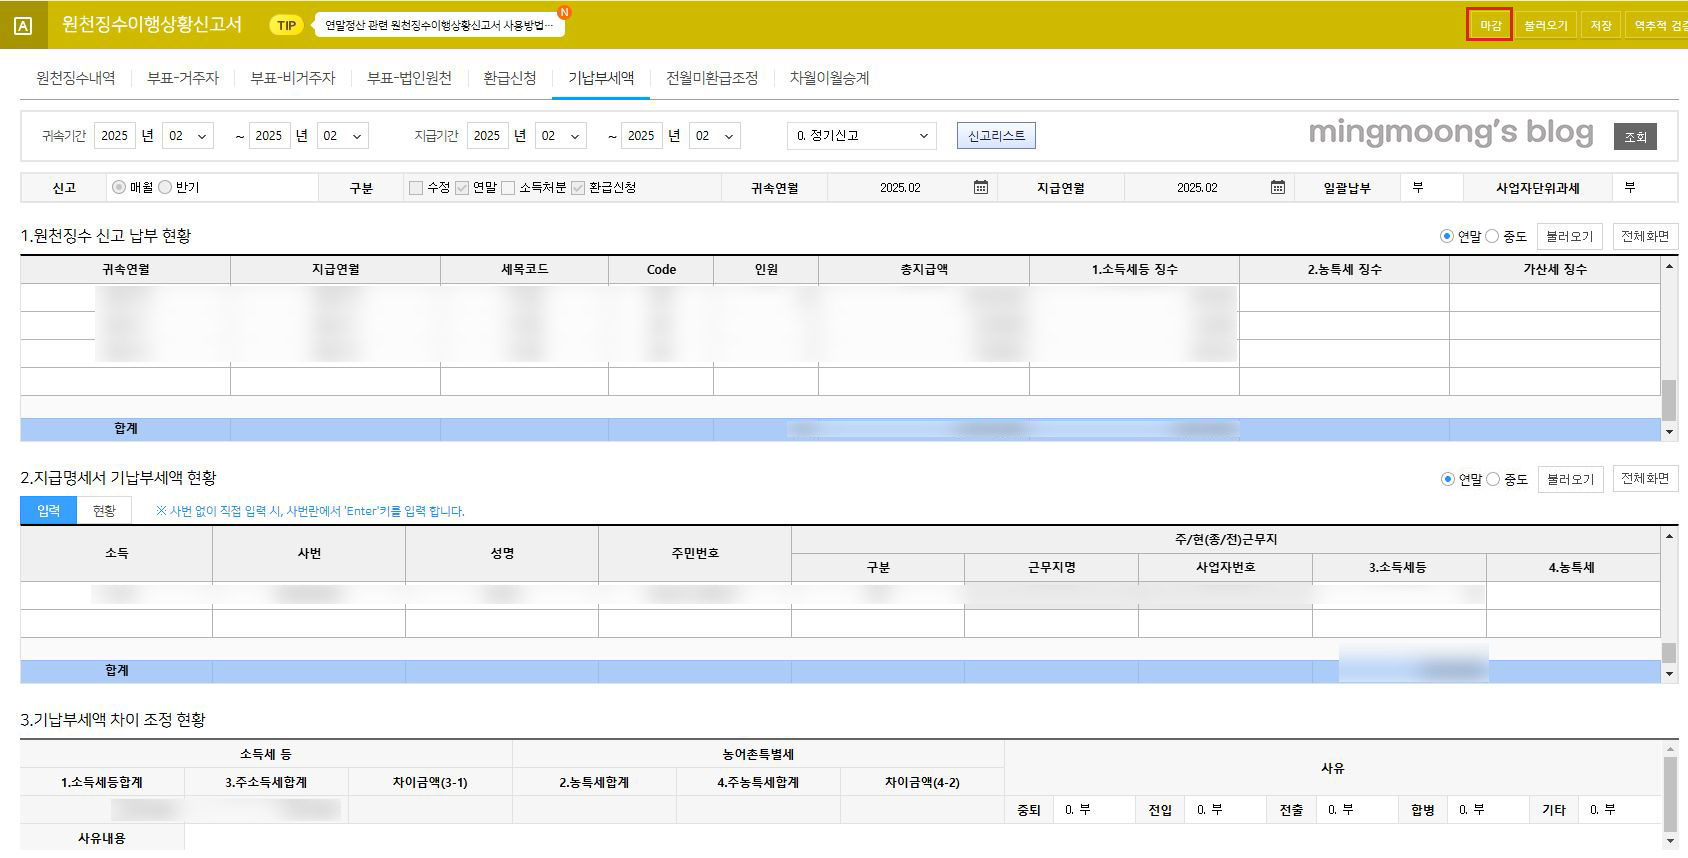Open the 합병 reason dropdown showing 0. 부
The image size is (1688, 858).
pos(1489,810)
